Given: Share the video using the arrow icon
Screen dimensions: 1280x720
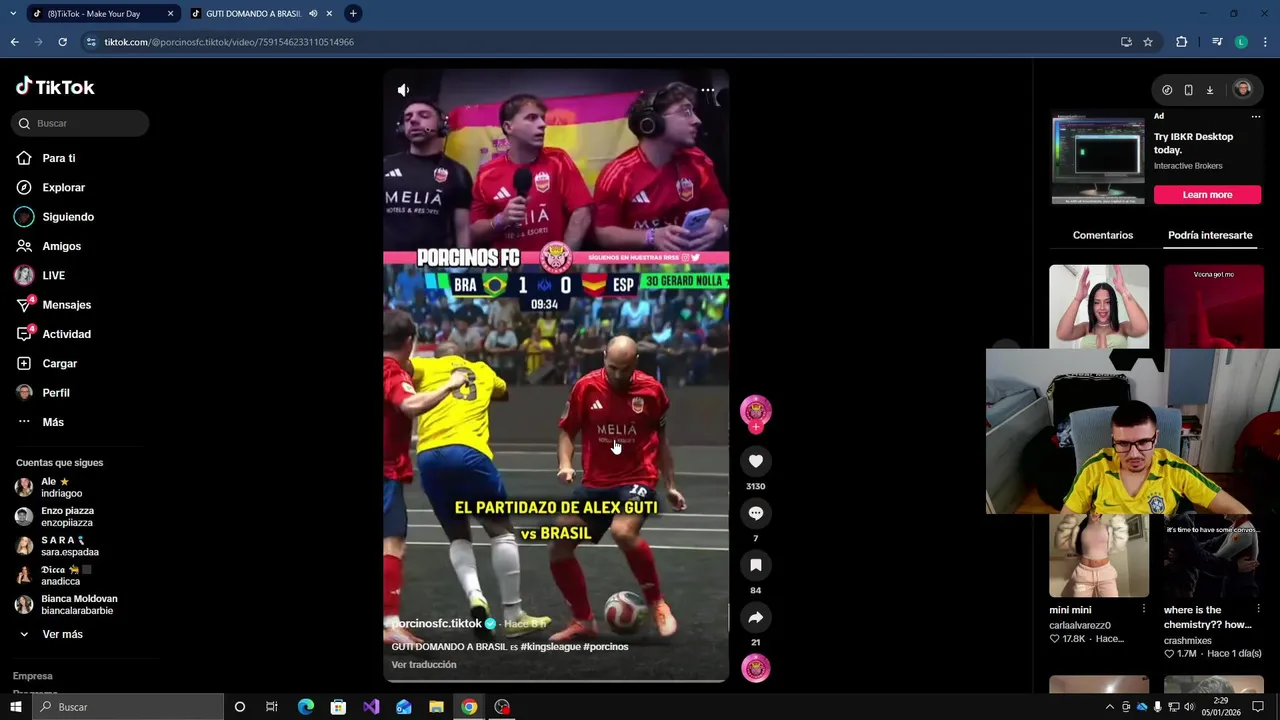Looking at the screenshot, I should point(756,617).
